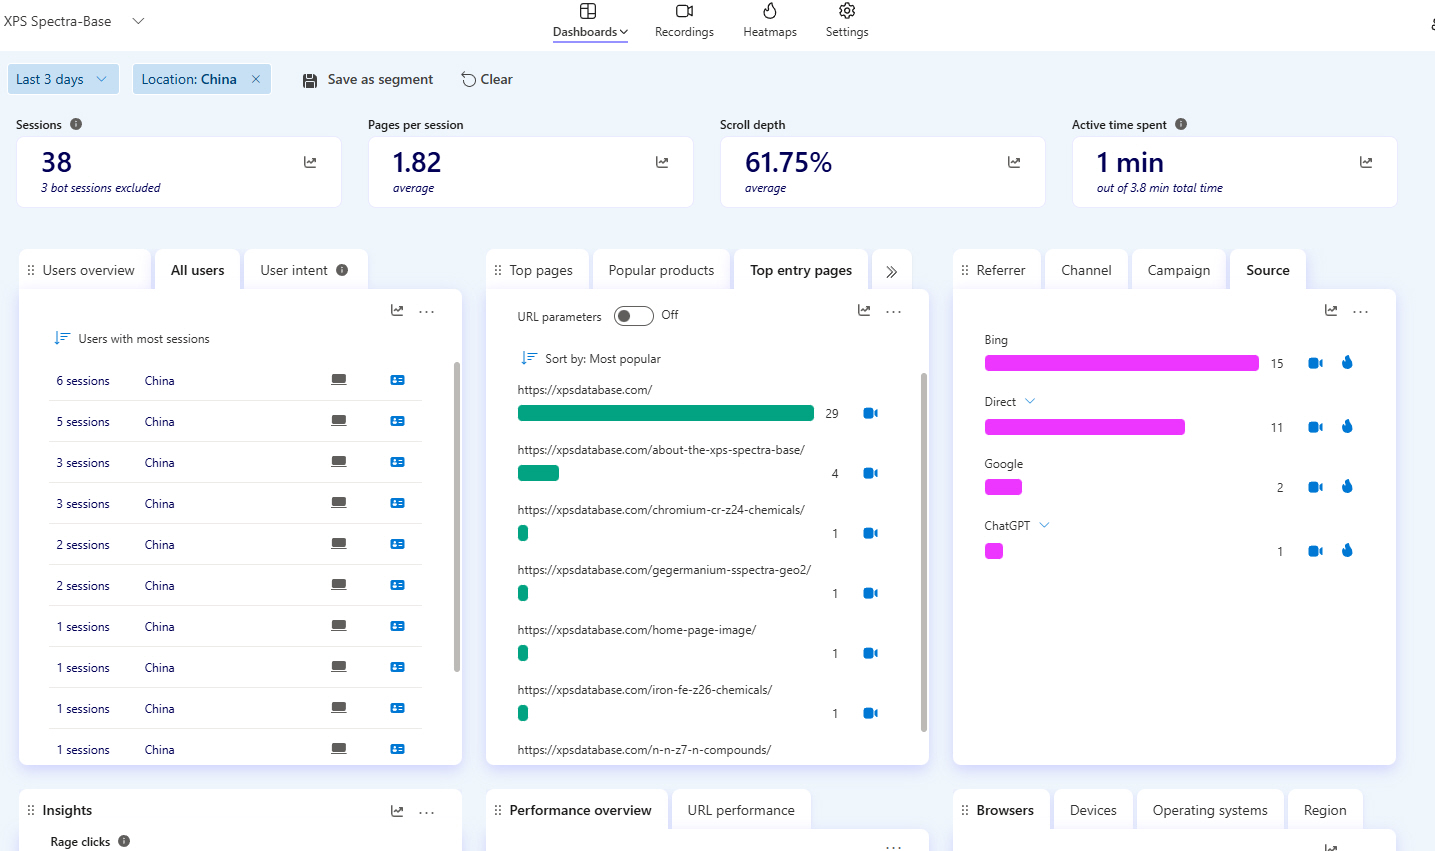View recordings for xpsdatabase.com home entry page
The height and width of the screenshot is (851, 1435).
coord(870,413)
